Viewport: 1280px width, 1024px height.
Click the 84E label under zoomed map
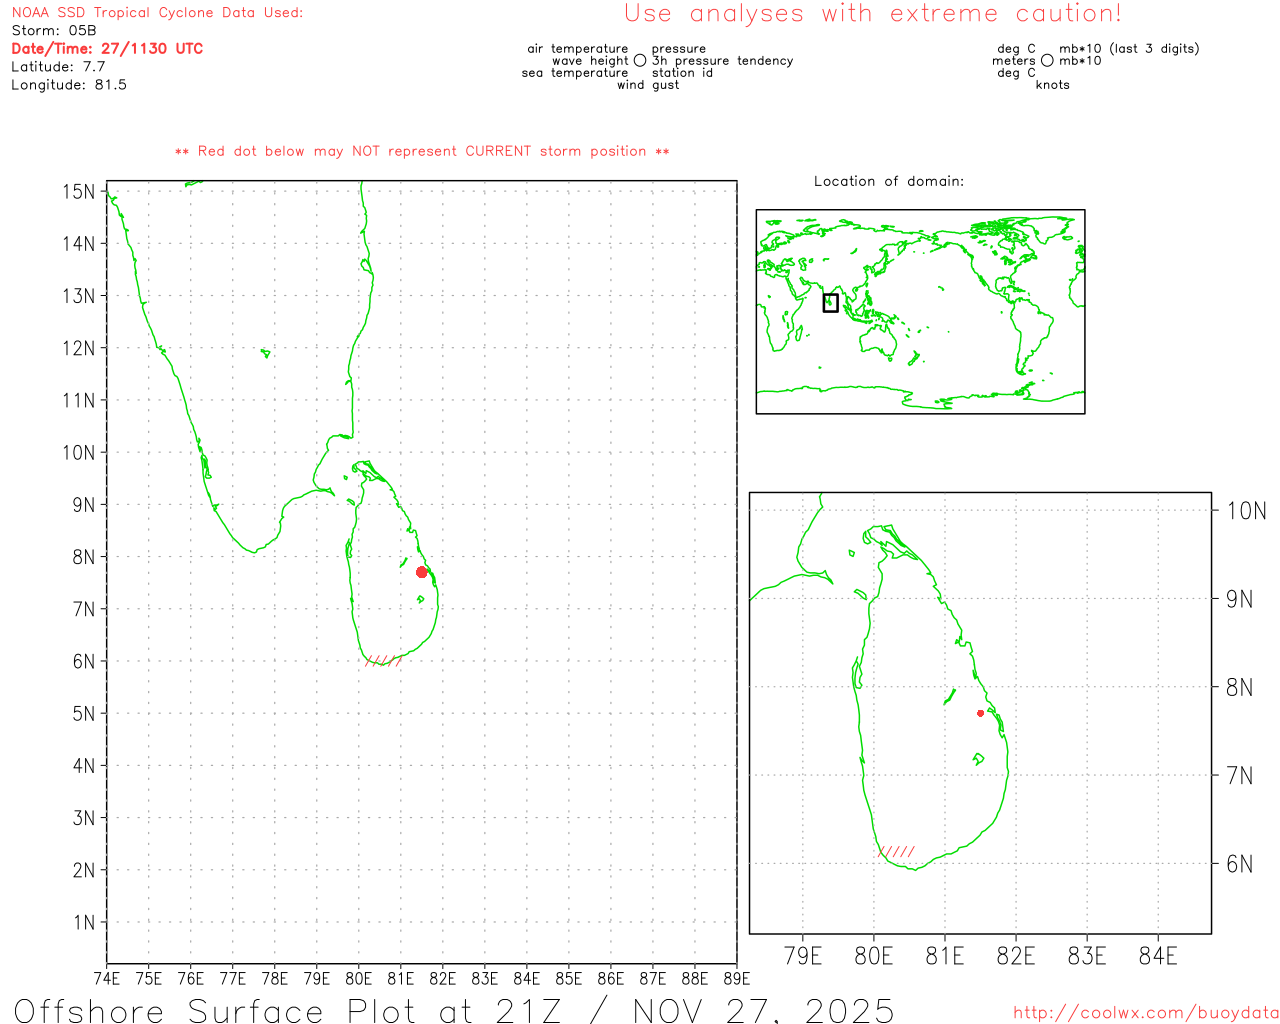[1157, 956]
